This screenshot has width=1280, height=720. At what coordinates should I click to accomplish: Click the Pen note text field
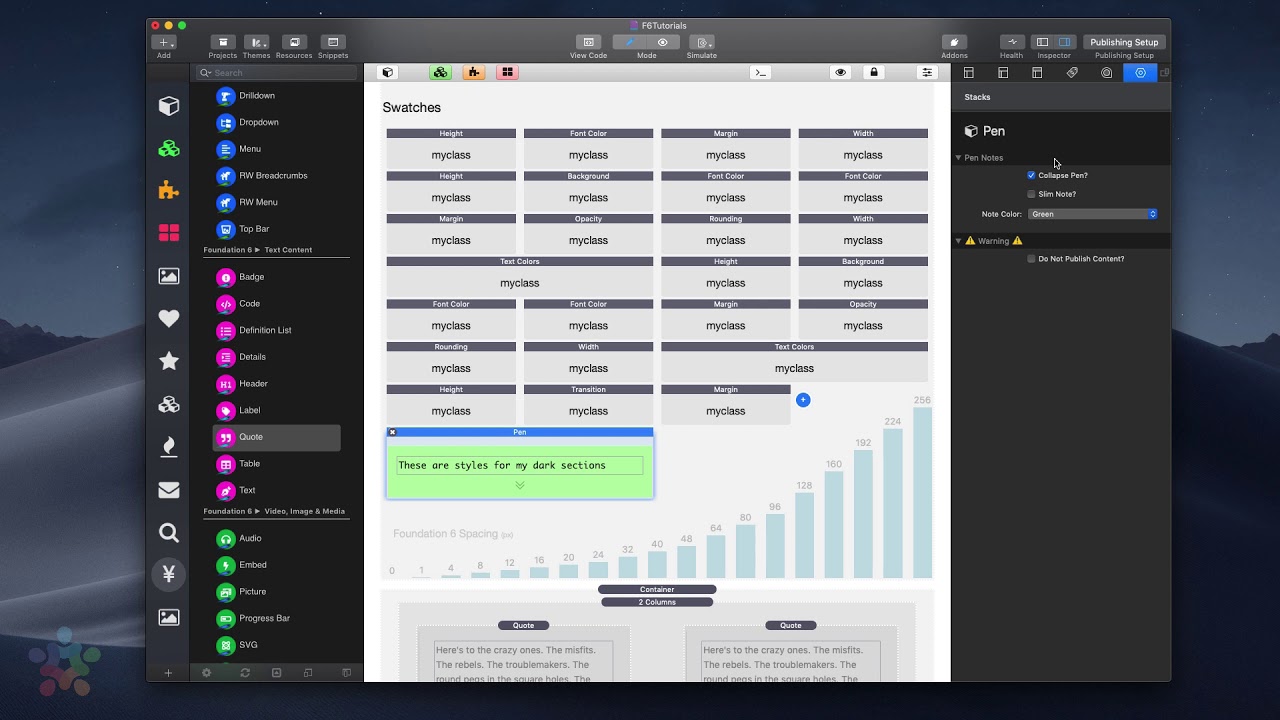[x=519, y=465]
